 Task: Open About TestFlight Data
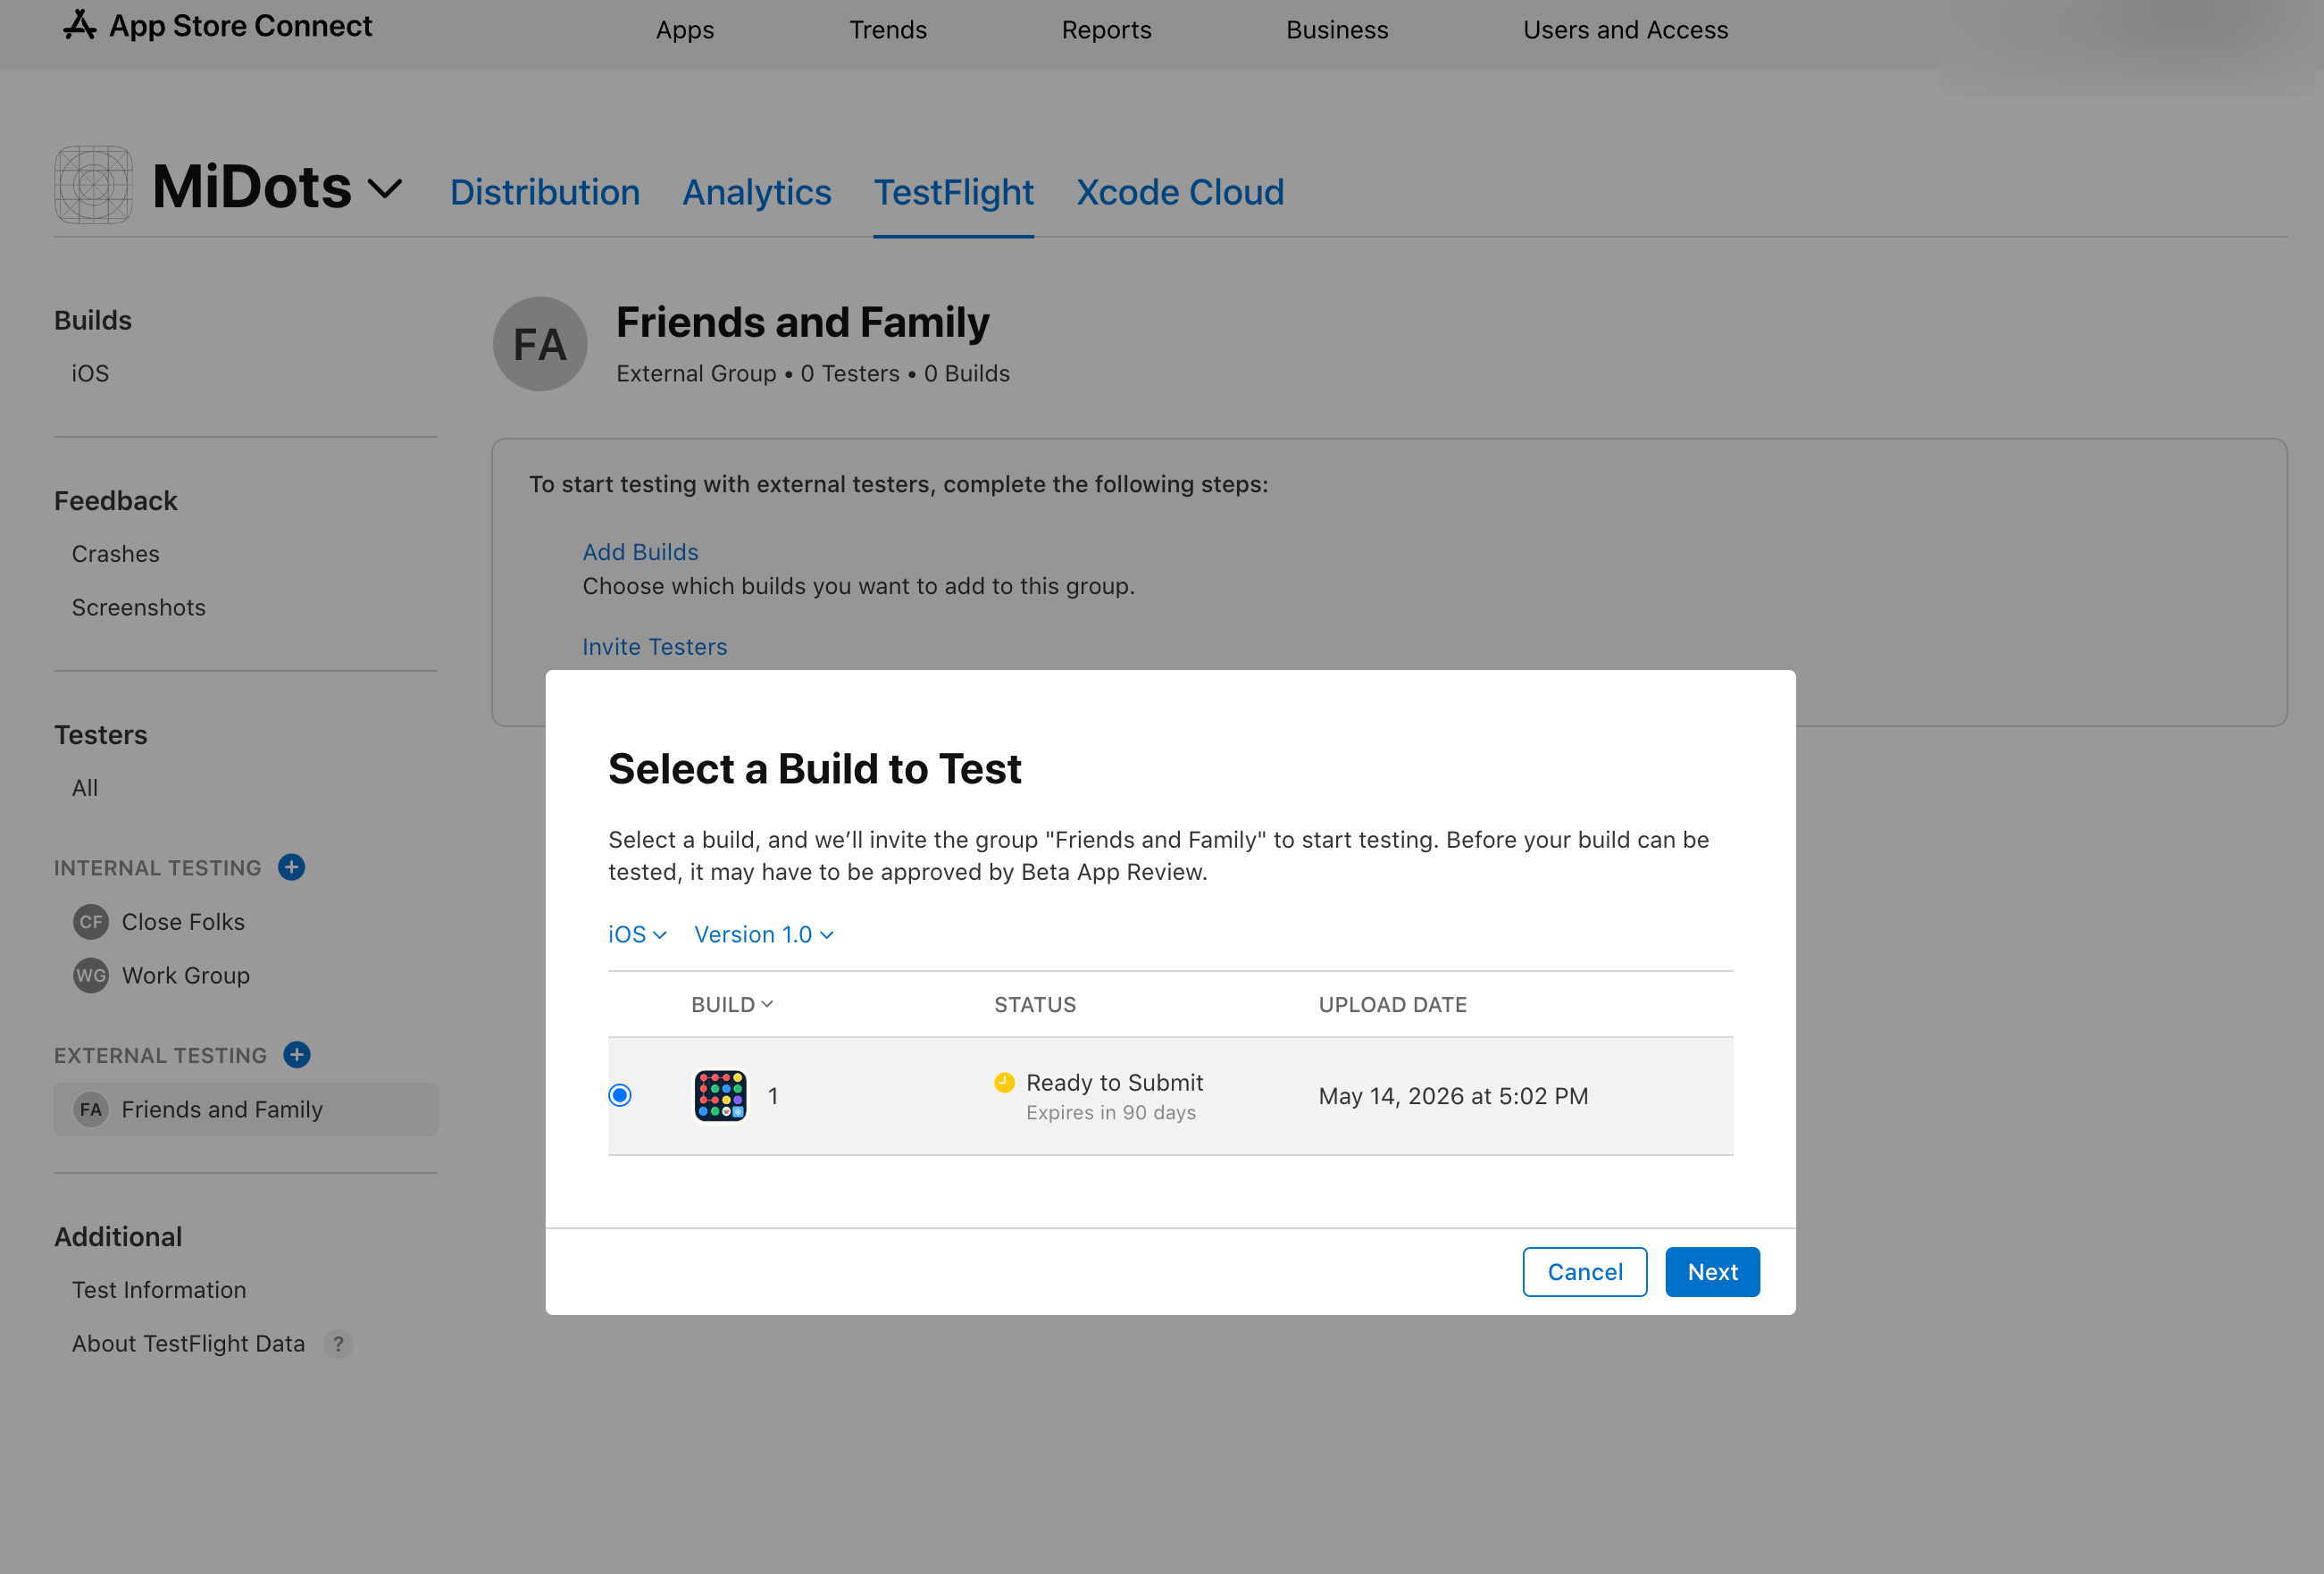[188, 1344]
